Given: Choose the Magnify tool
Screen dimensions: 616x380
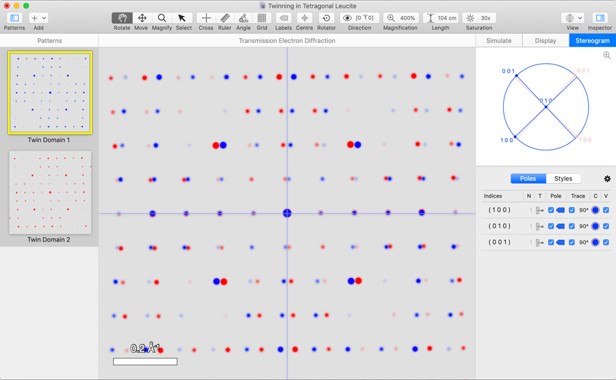Looking at the screenshot, I should pyautogui.click(x=162, y=18).
